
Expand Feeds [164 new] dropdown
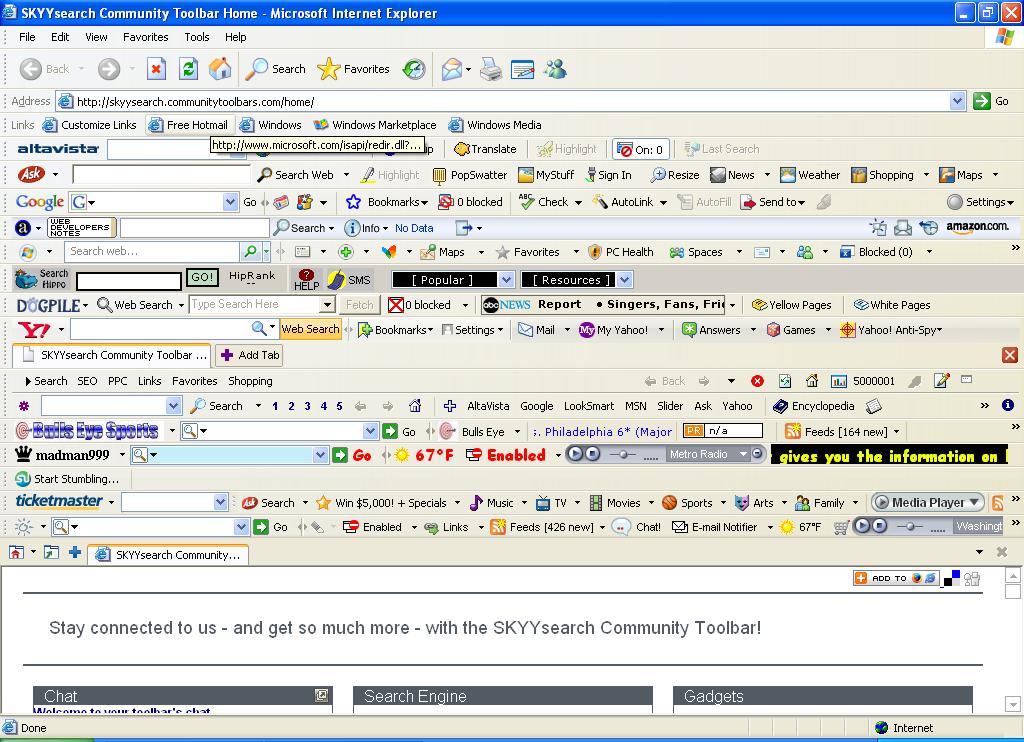coord(897,432)
